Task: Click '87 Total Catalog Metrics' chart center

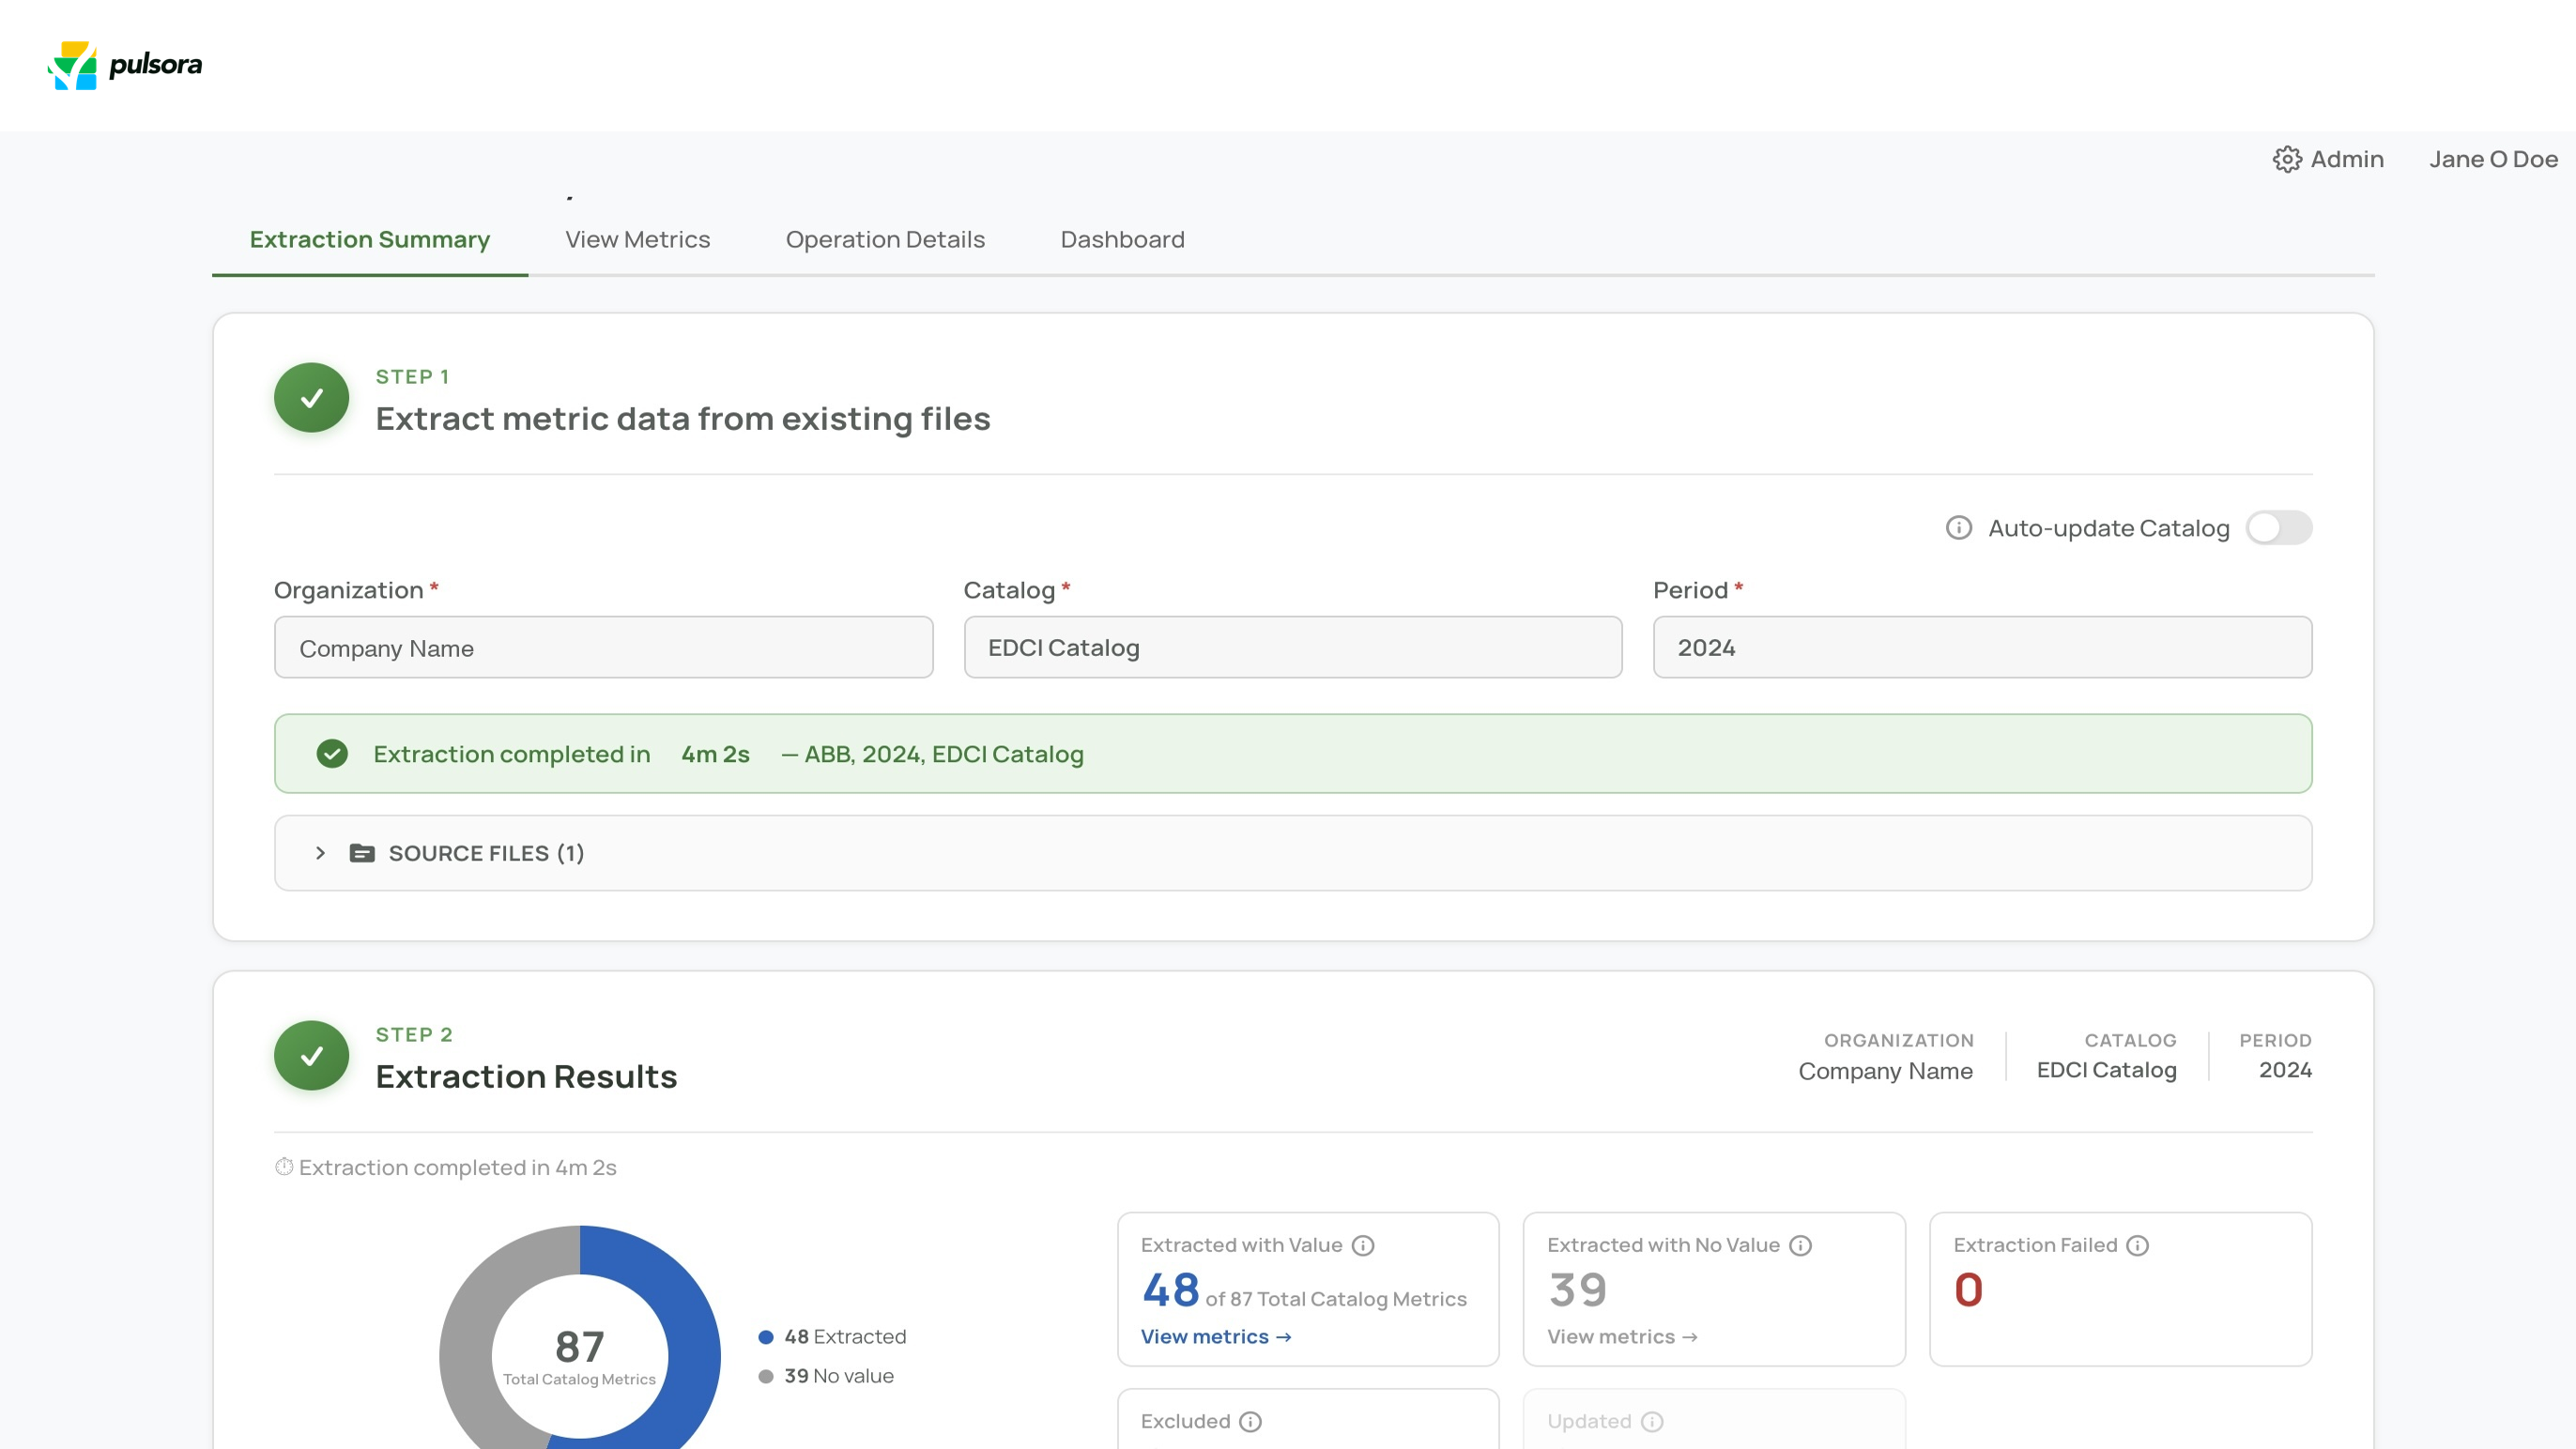Action: pos(580,1356)
